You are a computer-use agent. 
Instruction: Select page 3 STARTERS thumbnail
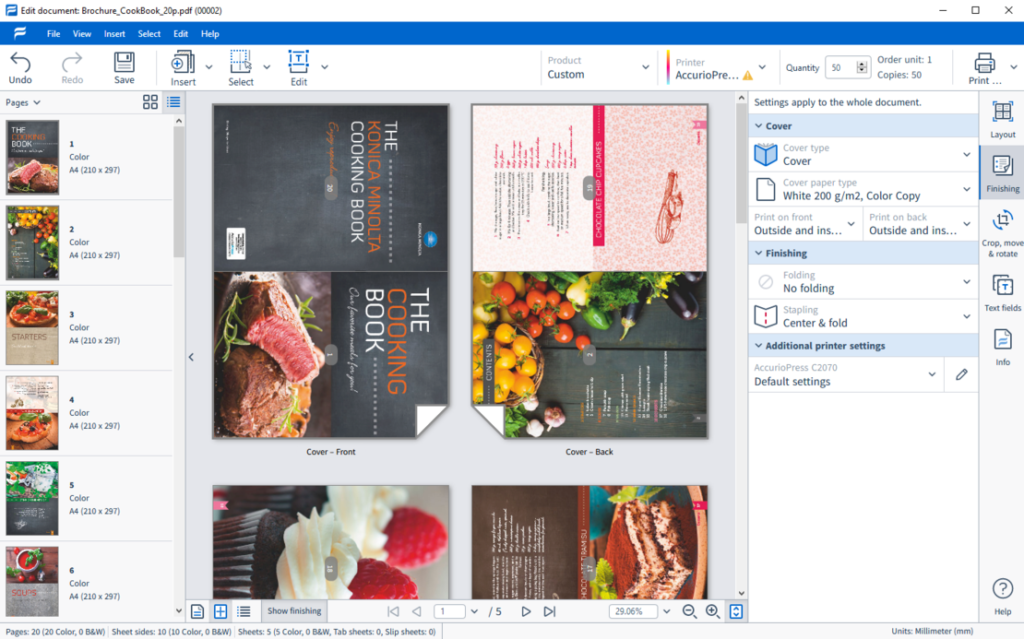click(x=32, y=327)
